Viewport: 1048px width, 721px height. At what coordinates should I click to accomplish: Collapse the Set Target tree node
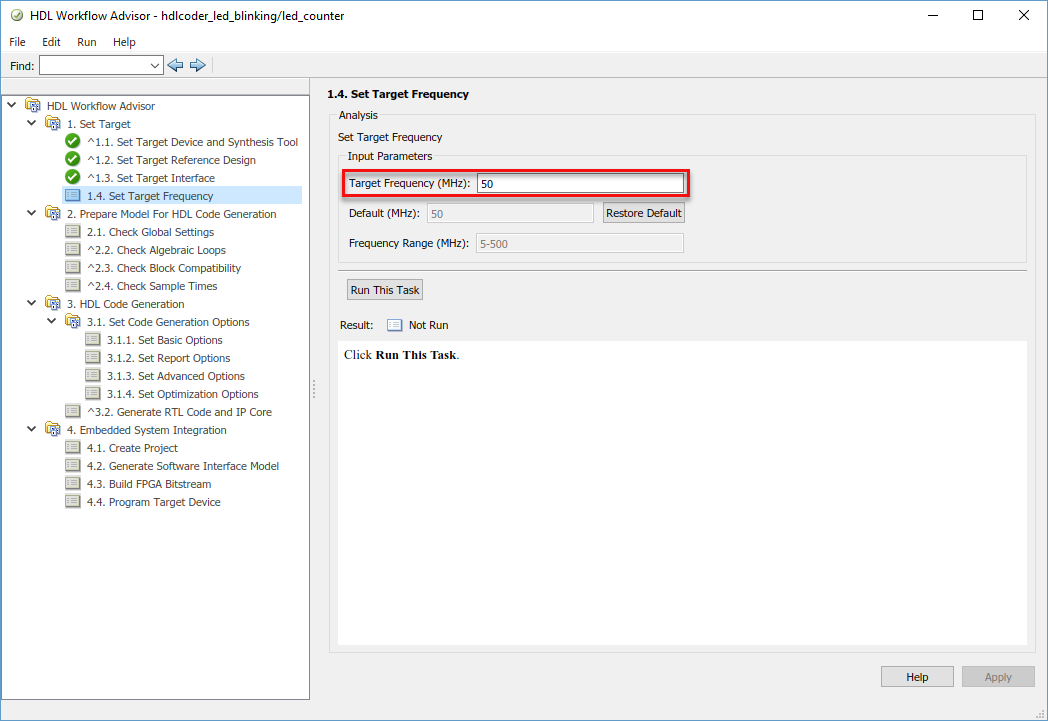32,124
